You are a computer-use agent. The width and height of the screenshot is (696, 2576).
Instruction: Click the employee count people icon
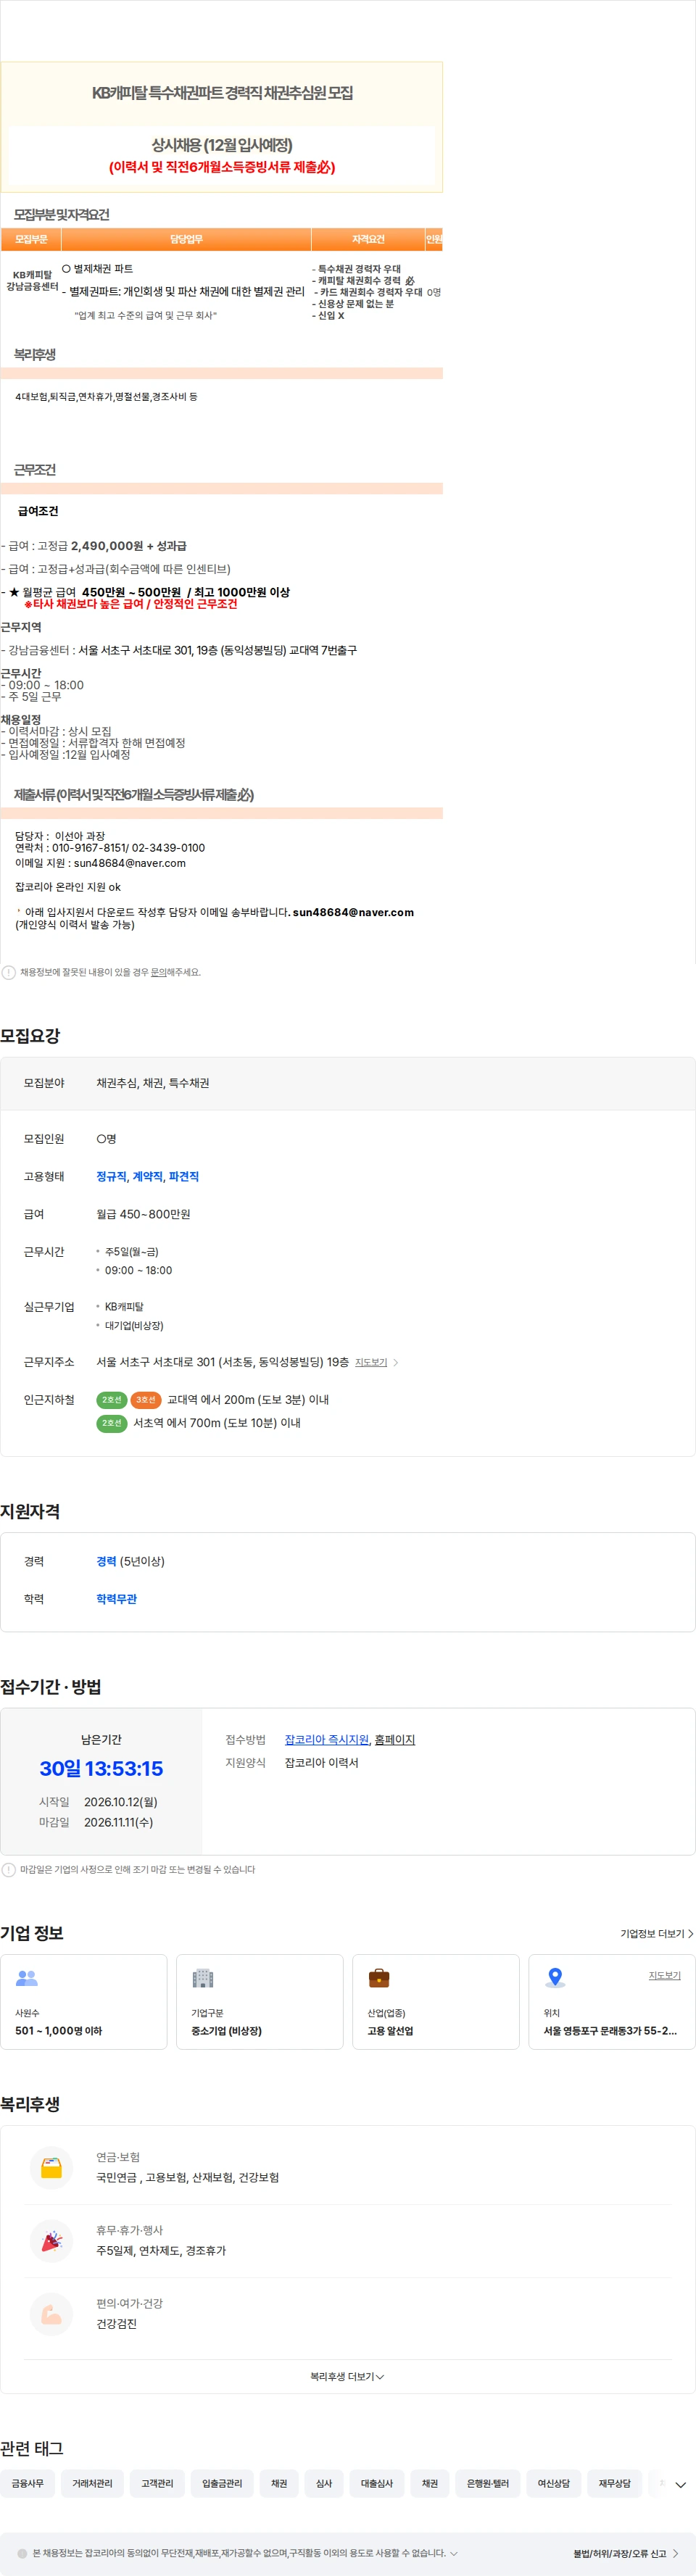tap(27, 1977)
